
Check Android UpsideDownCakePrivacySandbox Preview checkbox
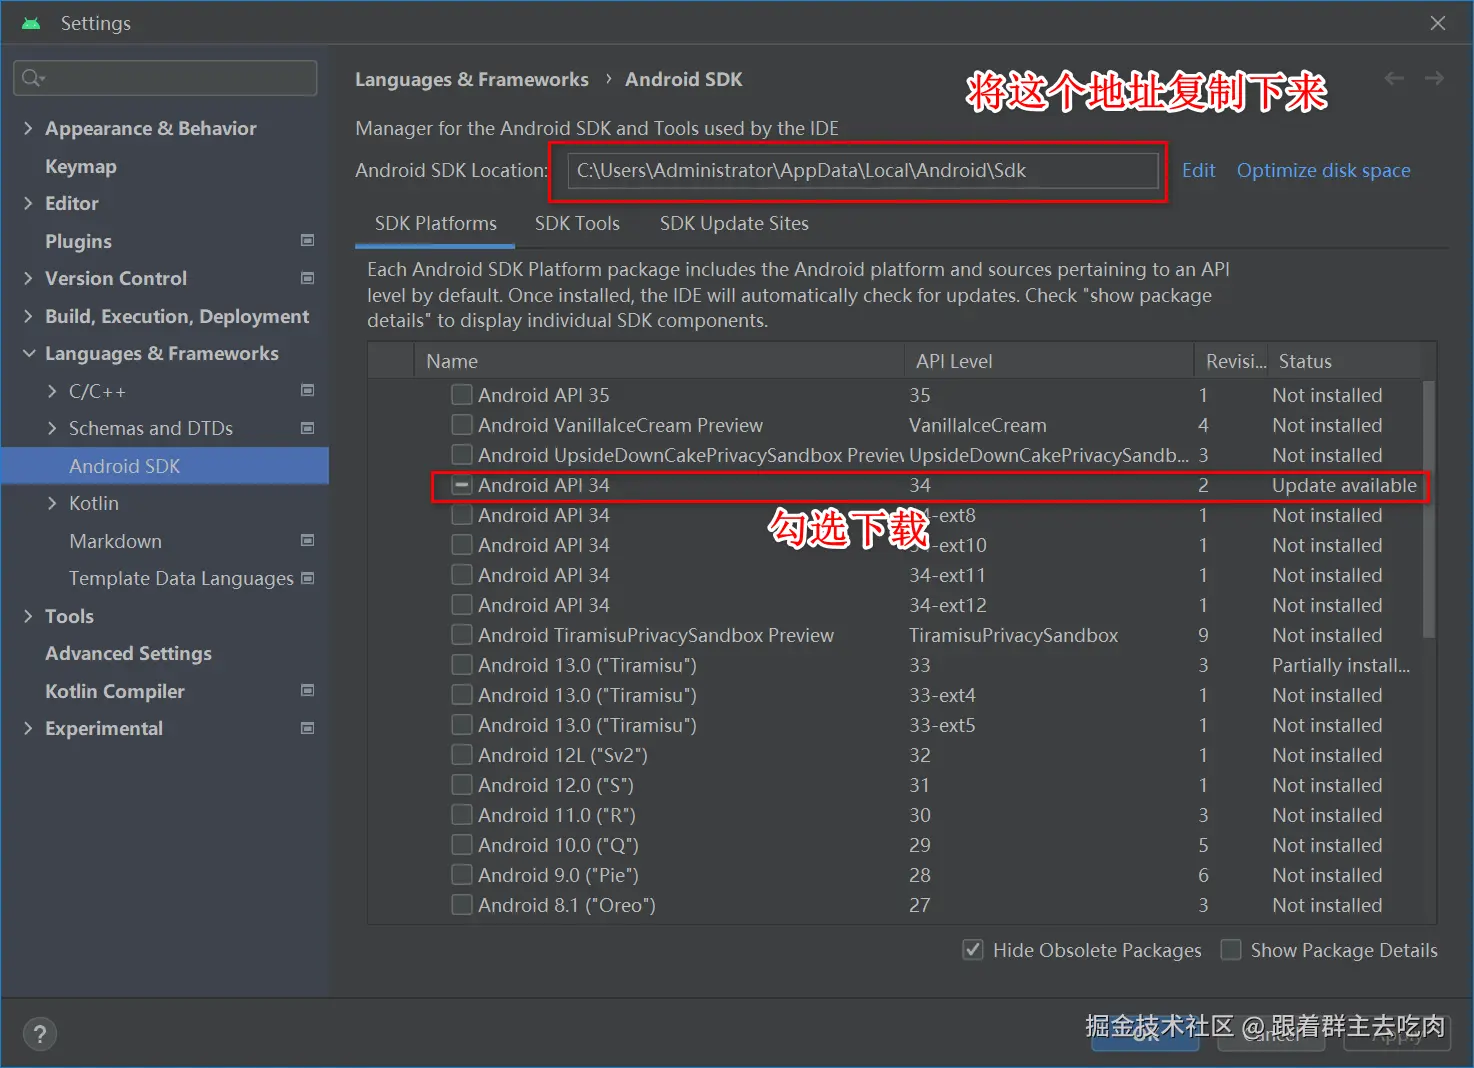point(462,455)
